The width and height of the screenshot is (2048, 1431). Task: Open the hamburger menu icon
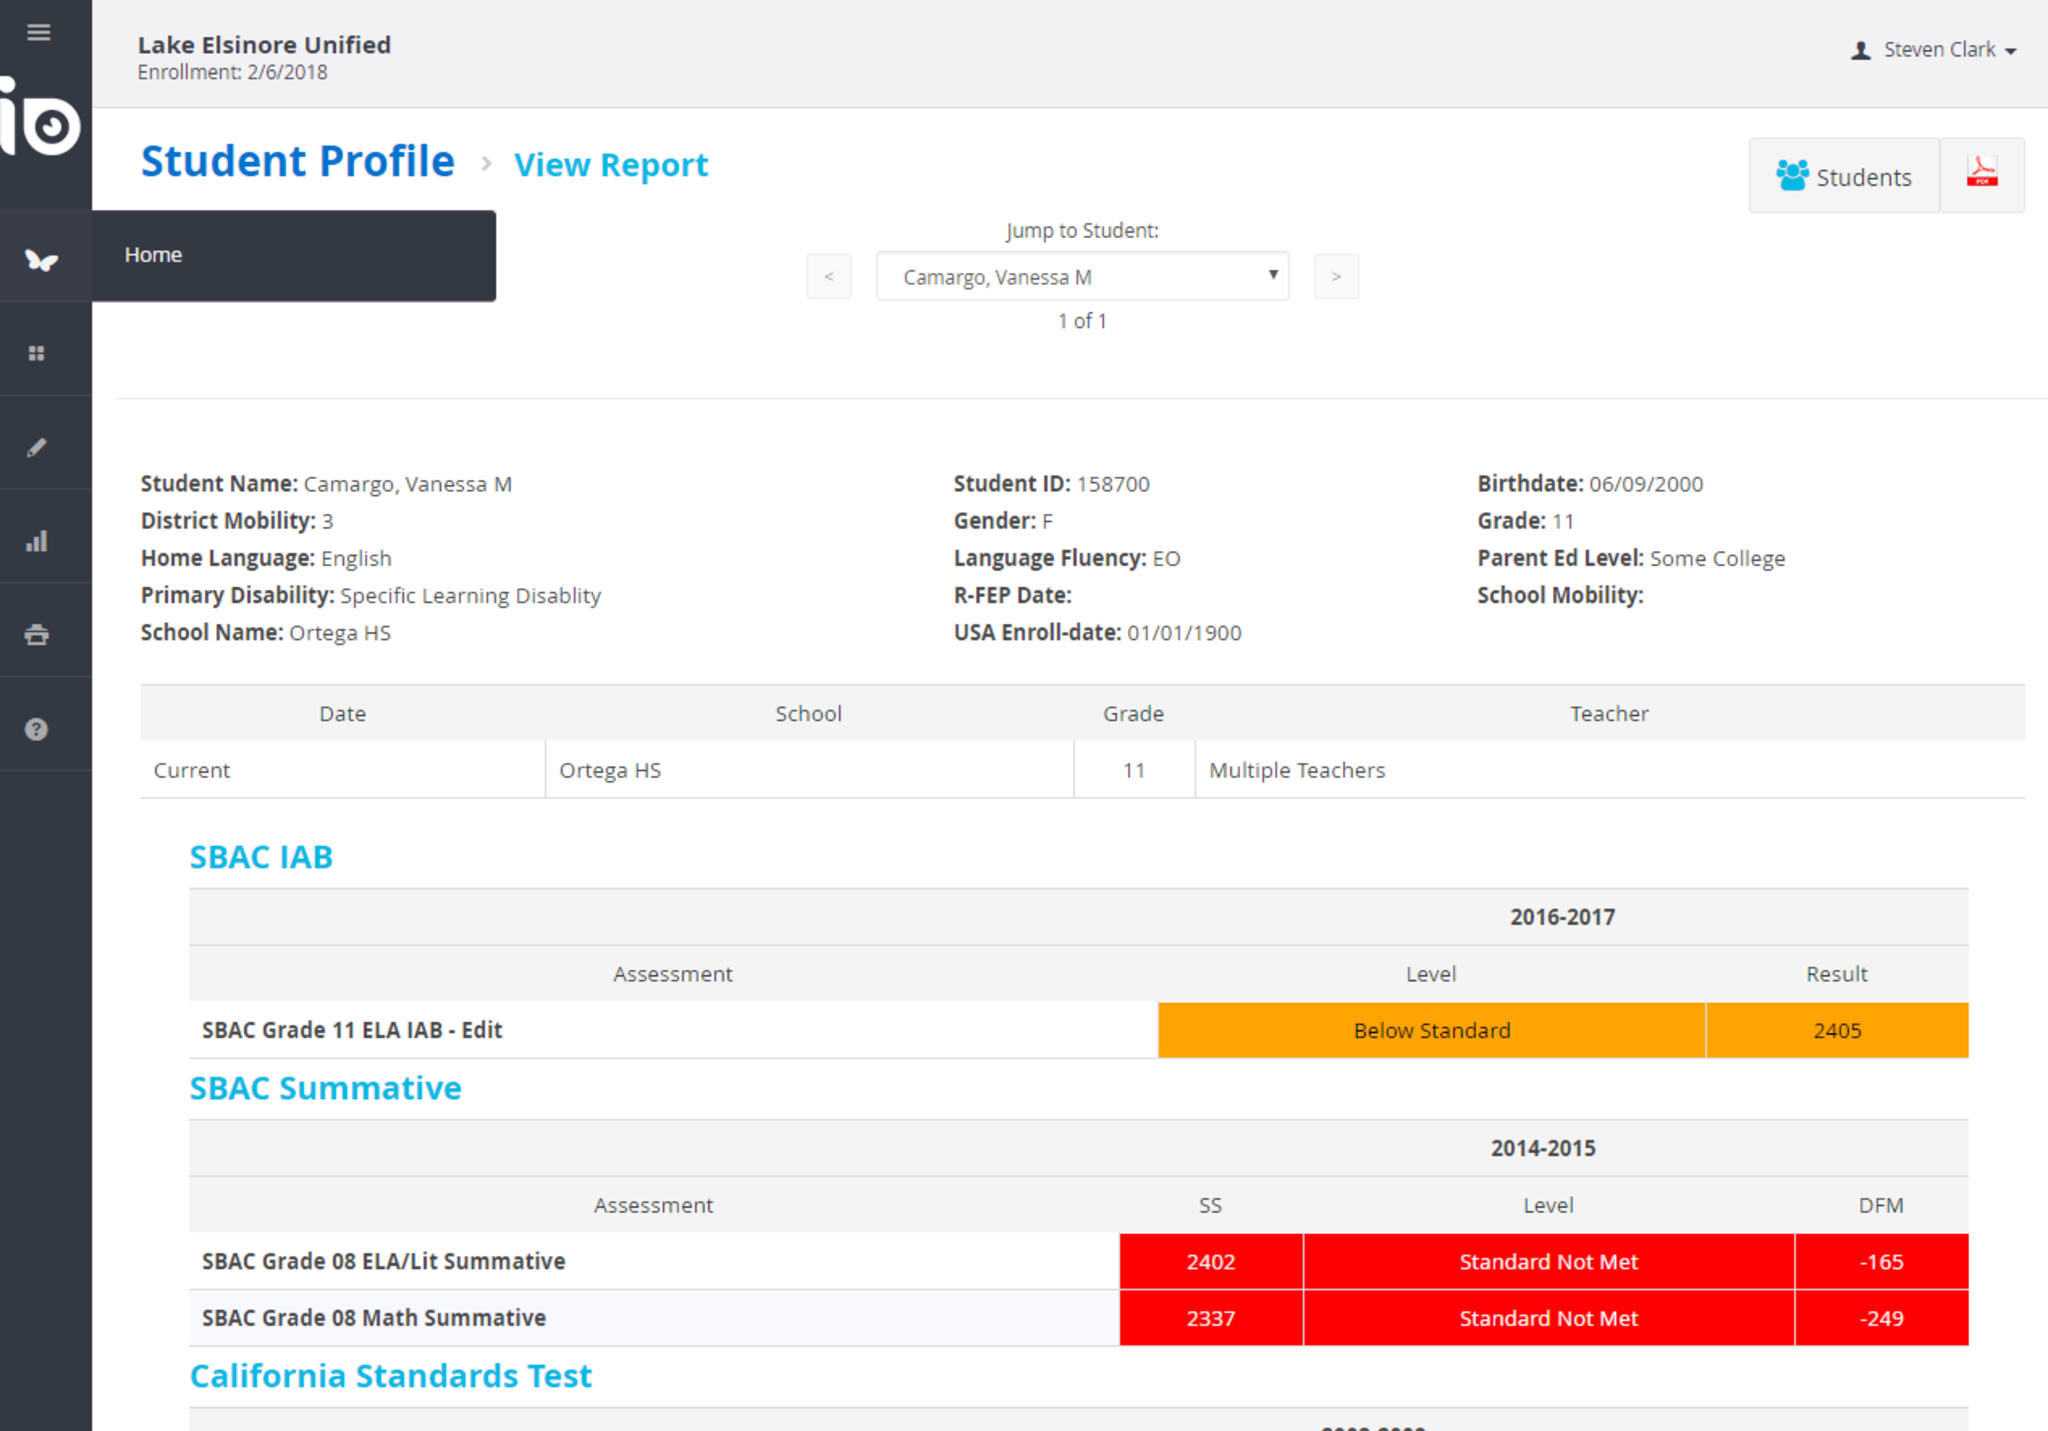(38, 33)
